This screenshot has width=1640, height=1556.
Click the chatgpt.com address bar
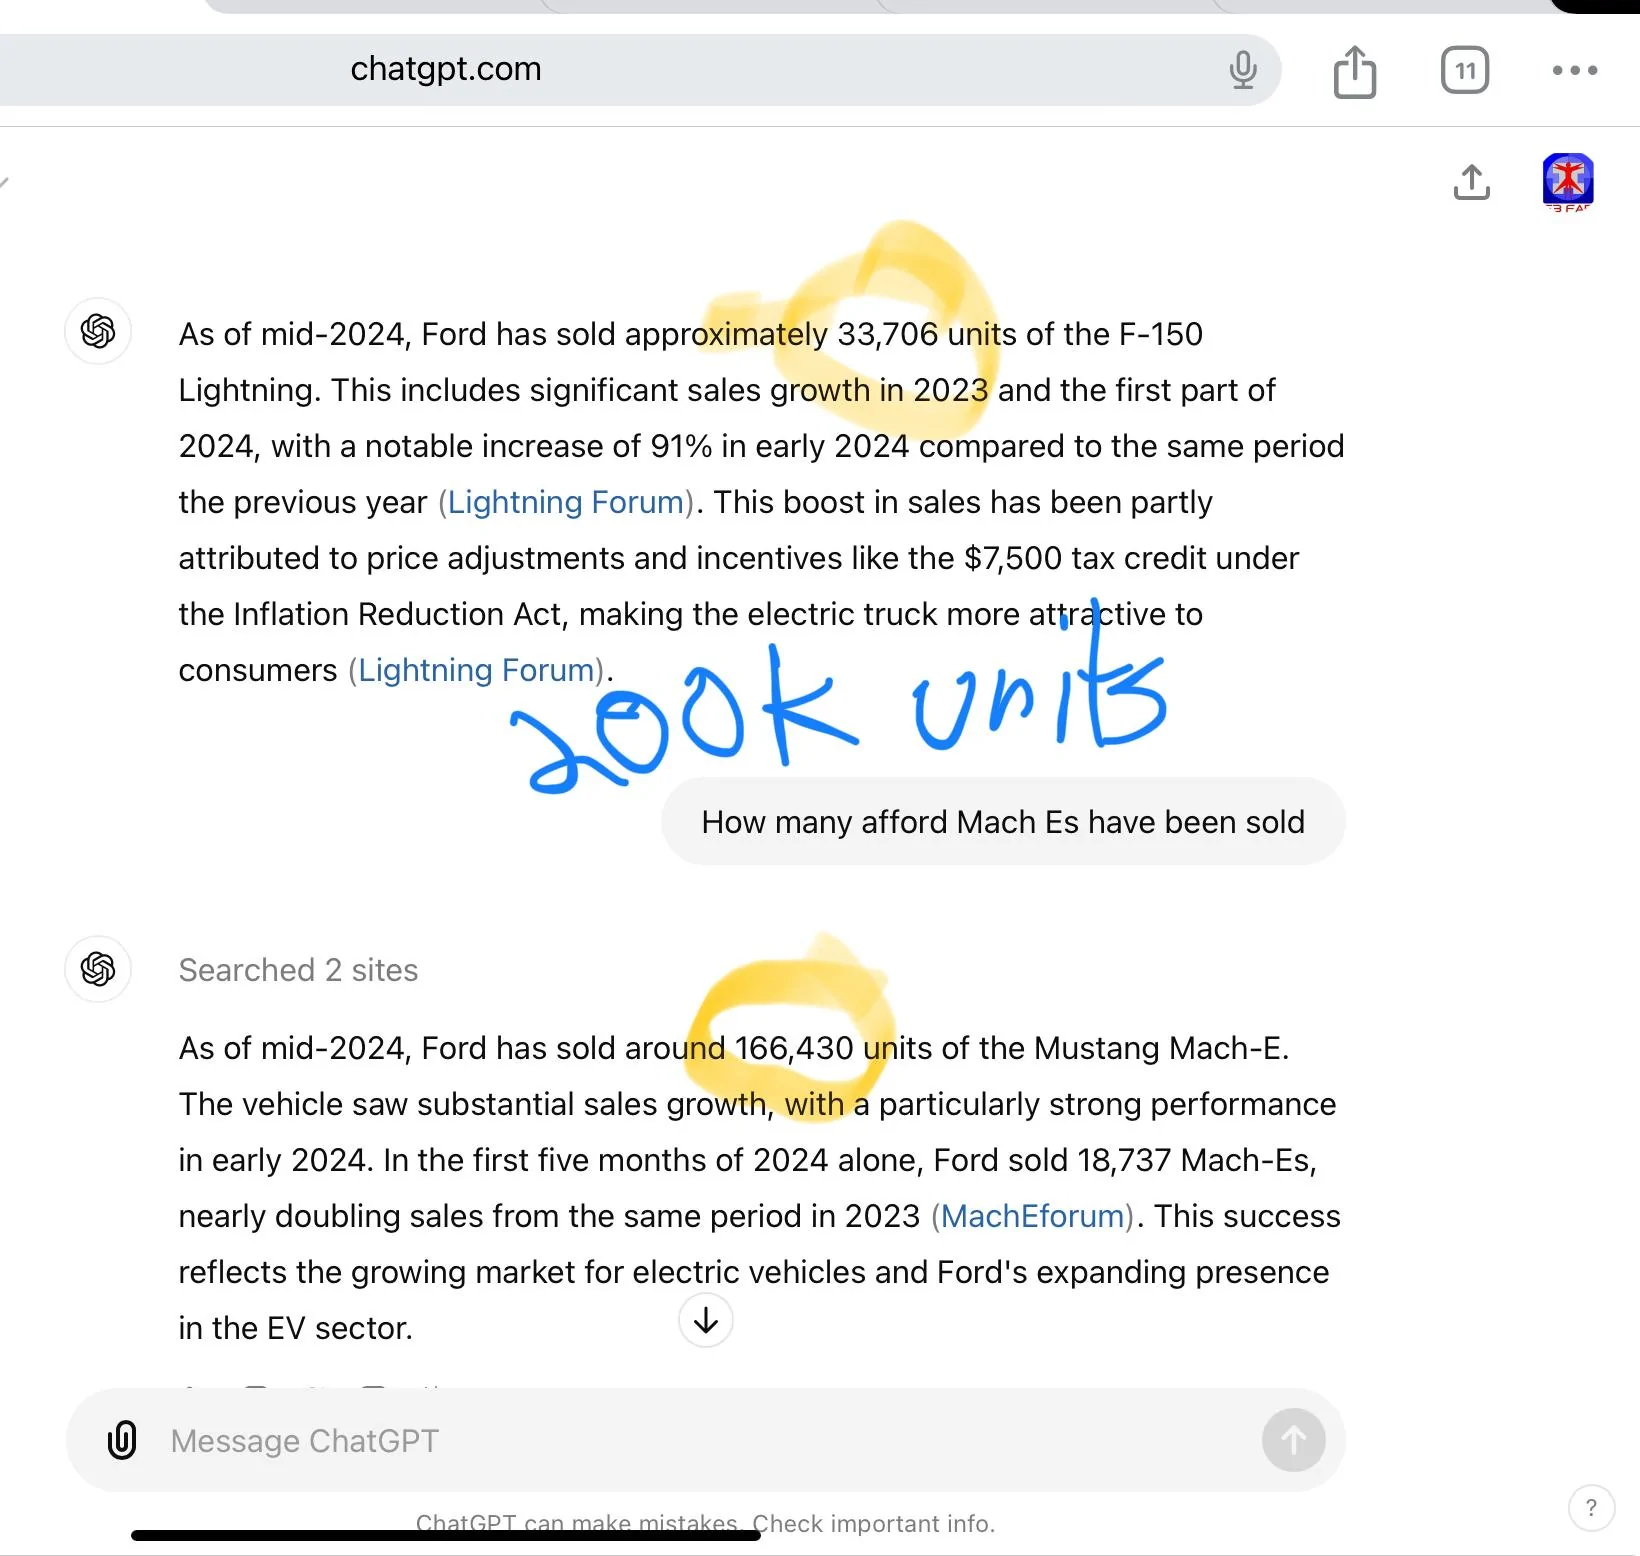click(640, 70)
